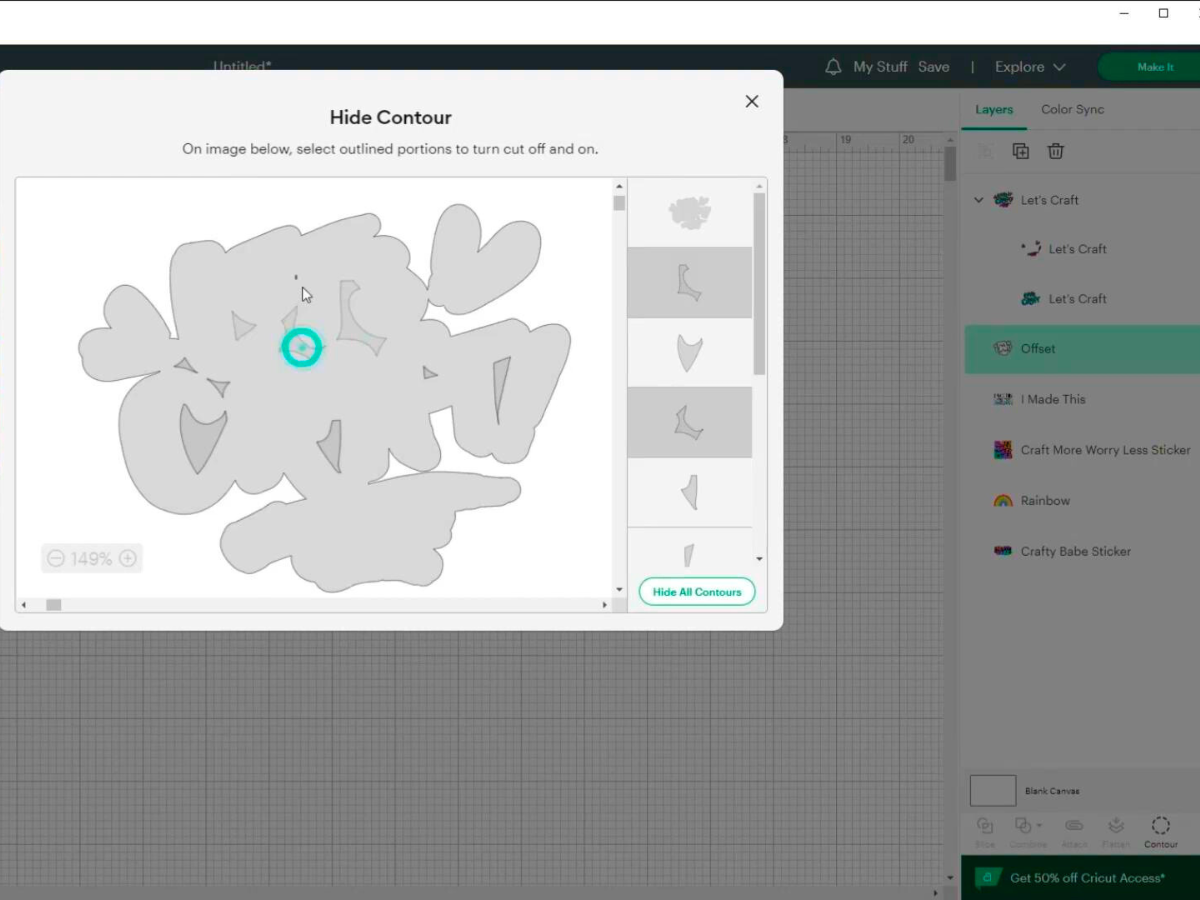Switch to the Color Sync tab

click(1072, 110)
